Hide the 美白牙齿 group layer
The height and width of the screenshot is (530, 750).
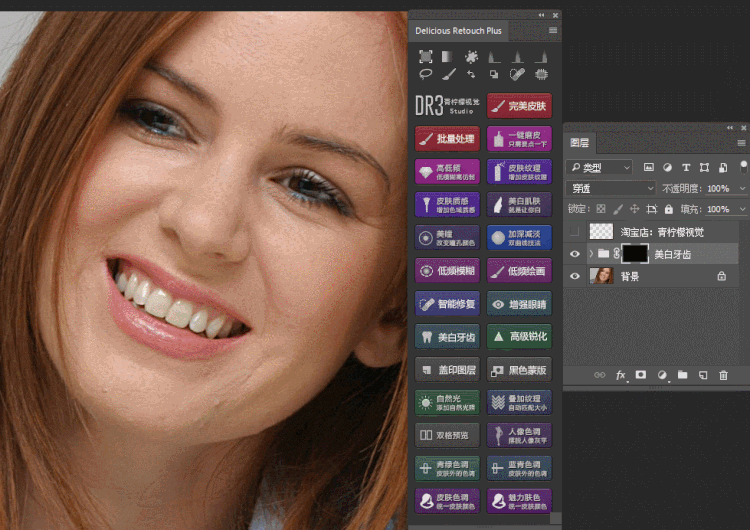pos(575,254)
